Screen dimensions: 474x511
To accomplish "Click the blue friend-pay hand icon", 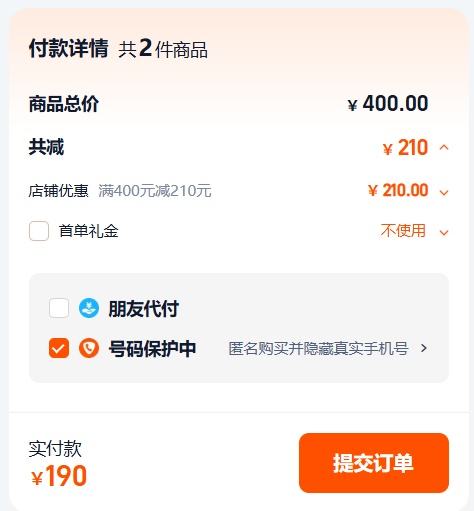I will pyautogui.click(x=89, y=308).
